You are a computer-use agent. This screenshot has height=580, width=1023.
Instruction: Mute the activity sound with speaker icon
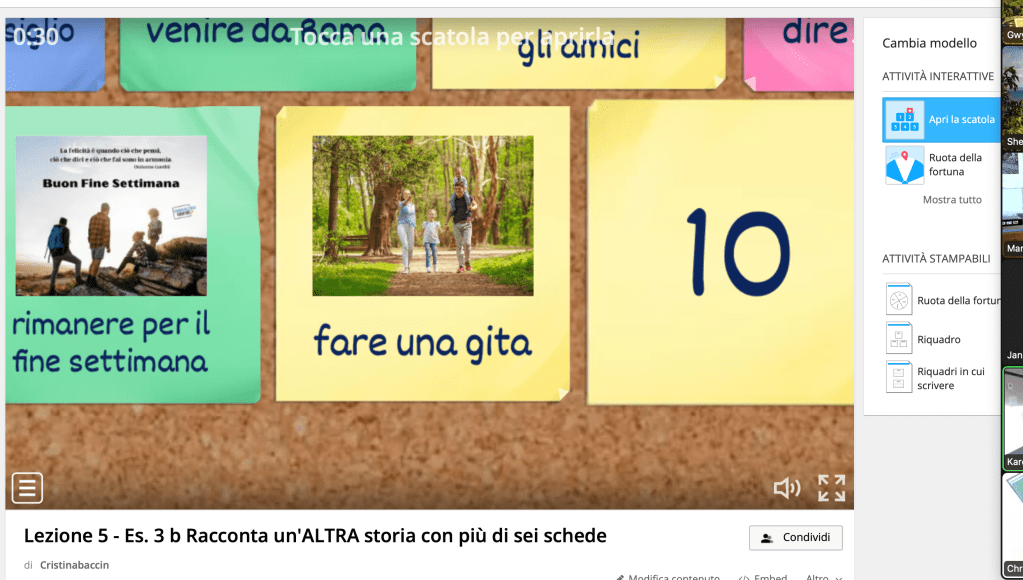coord(786,488)
